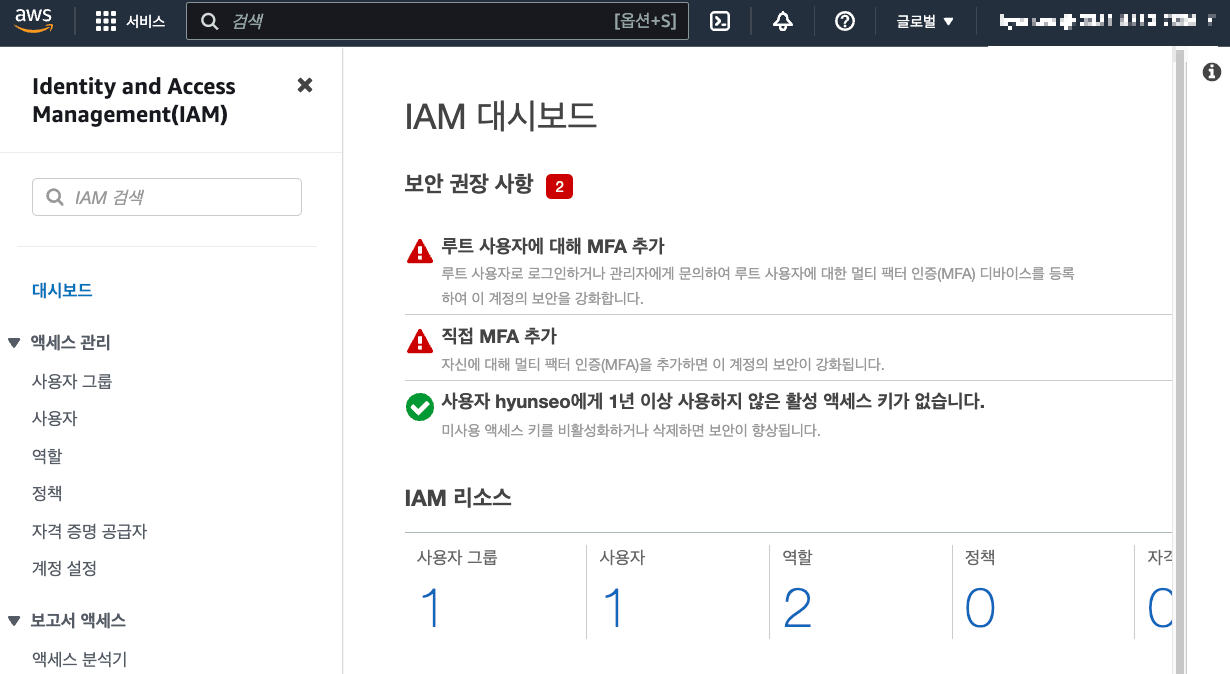Click the IAM 리소스 heading
Image resolution: width=1230 pixels, height=674 pixels.
pos(458,497)
